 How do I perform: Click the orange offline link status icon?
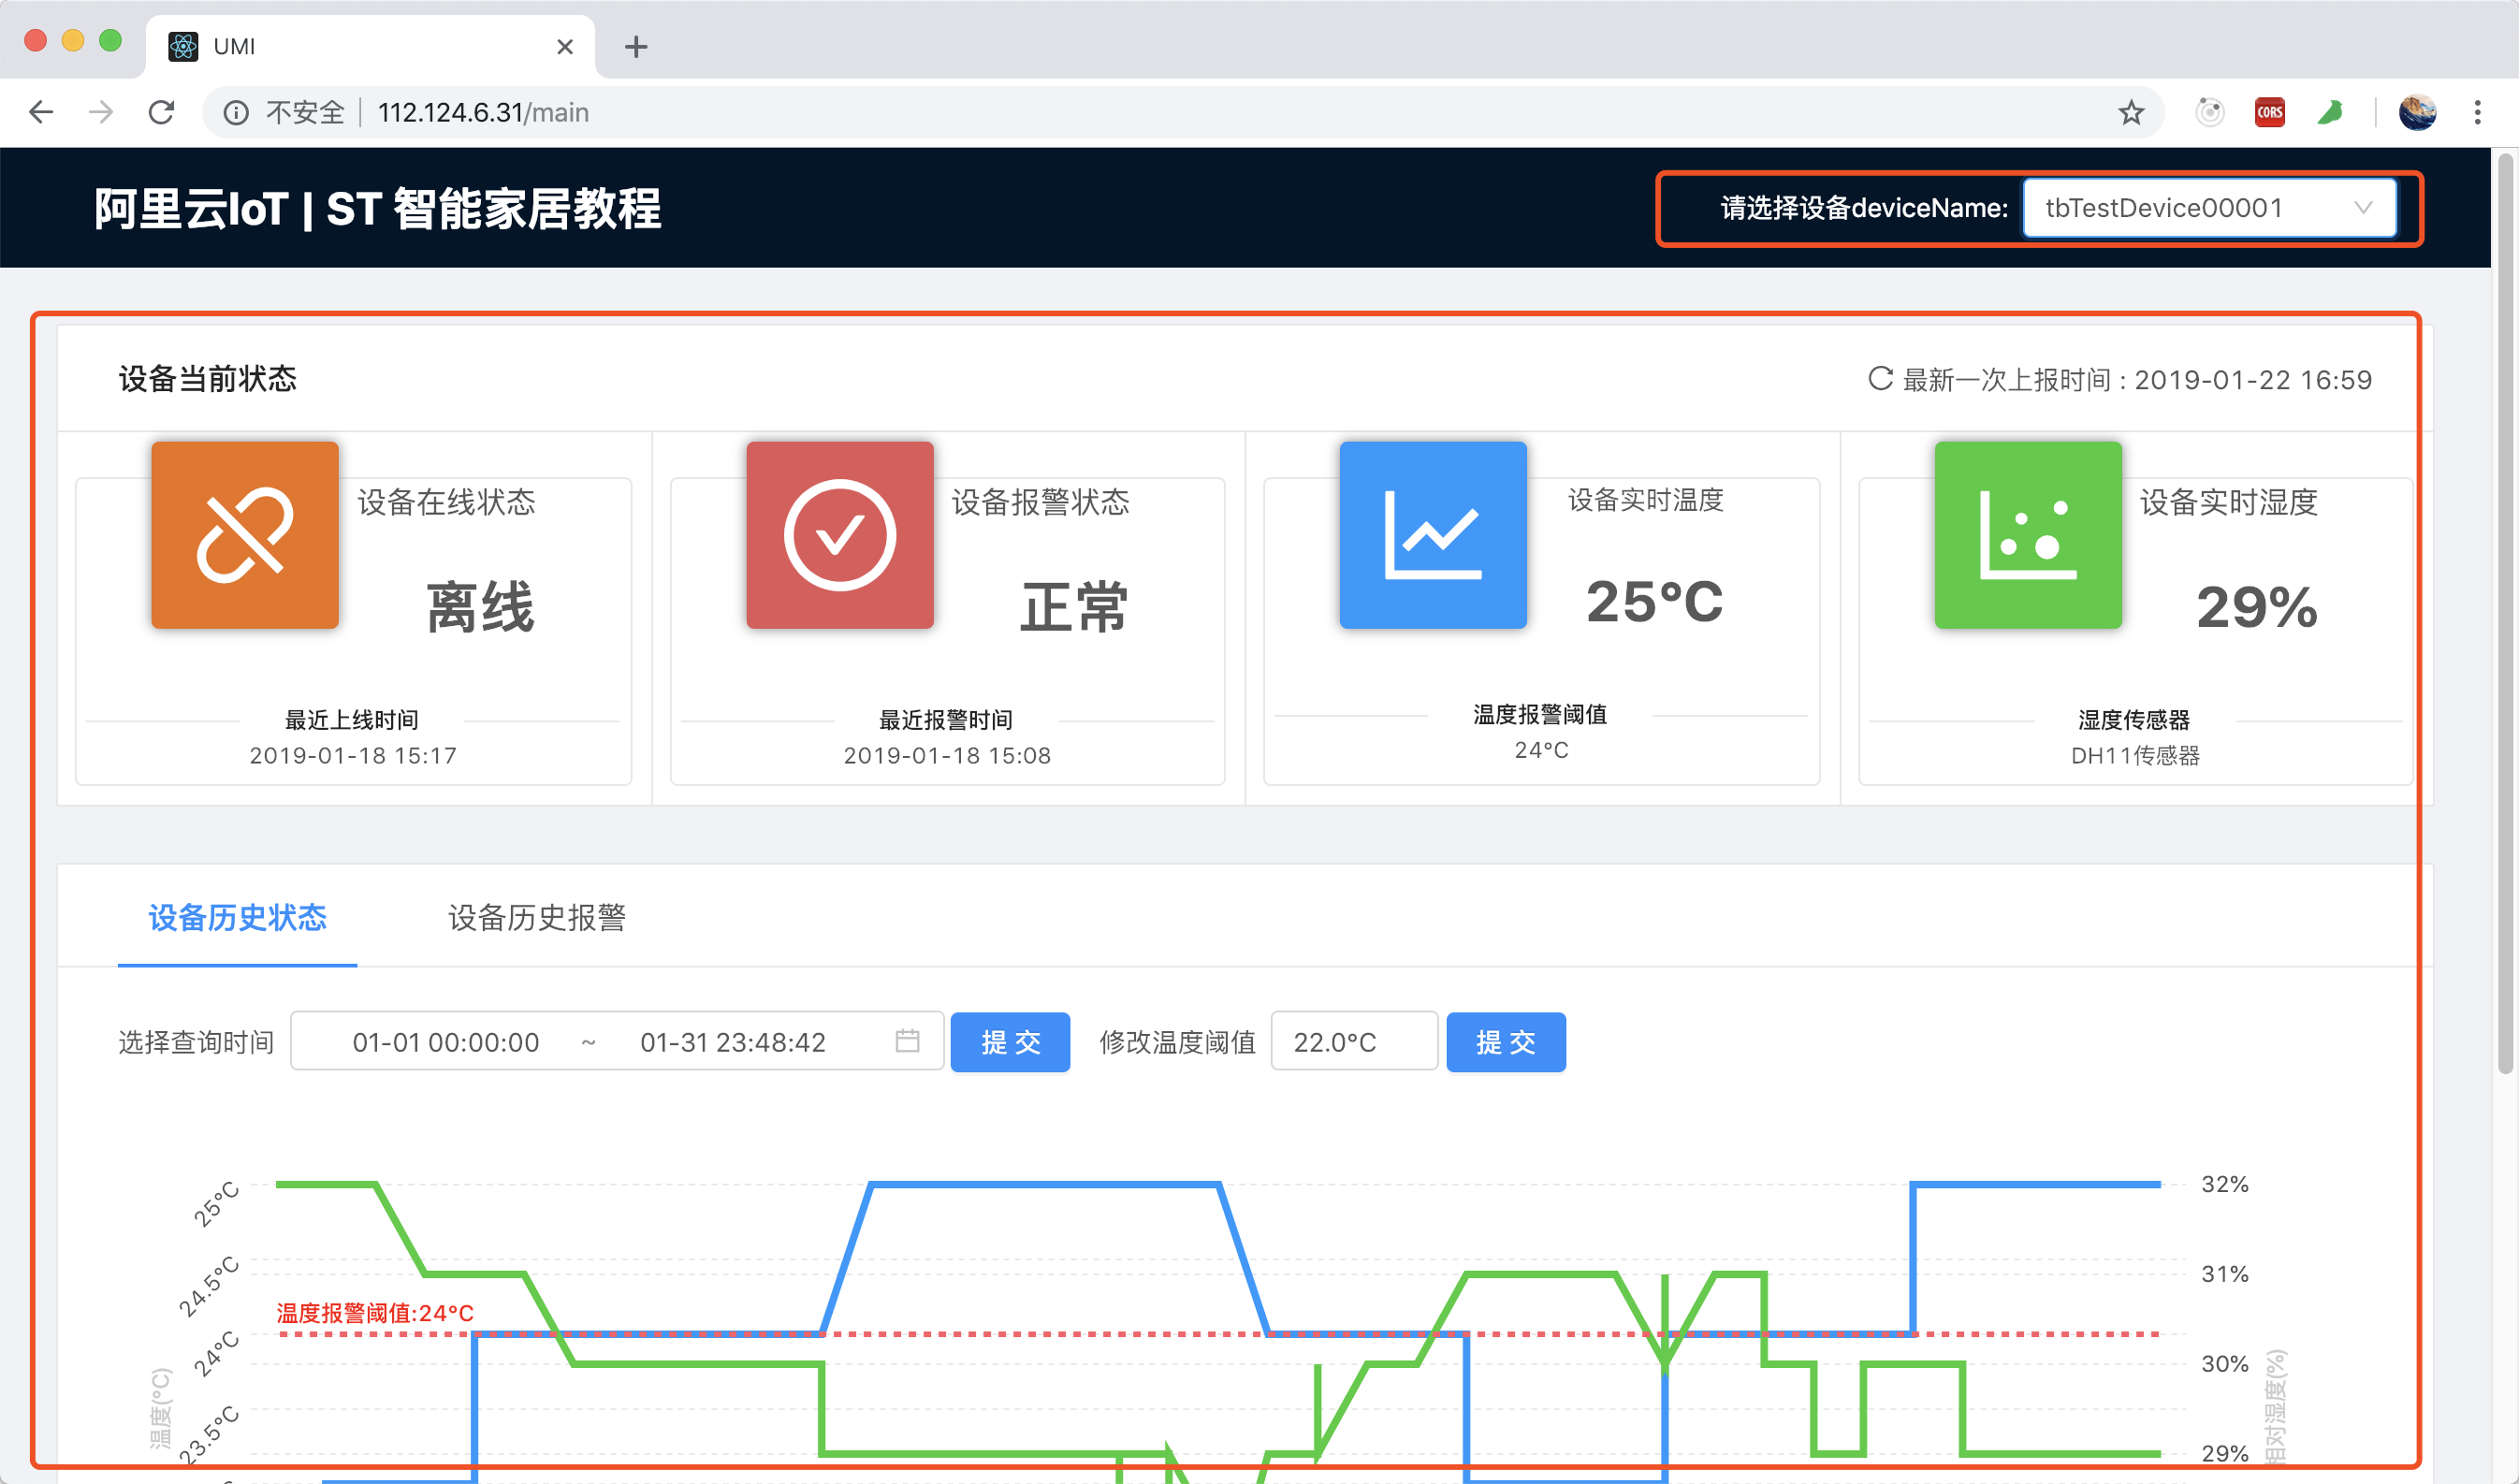pyautogui.click(x=245, y=535)
